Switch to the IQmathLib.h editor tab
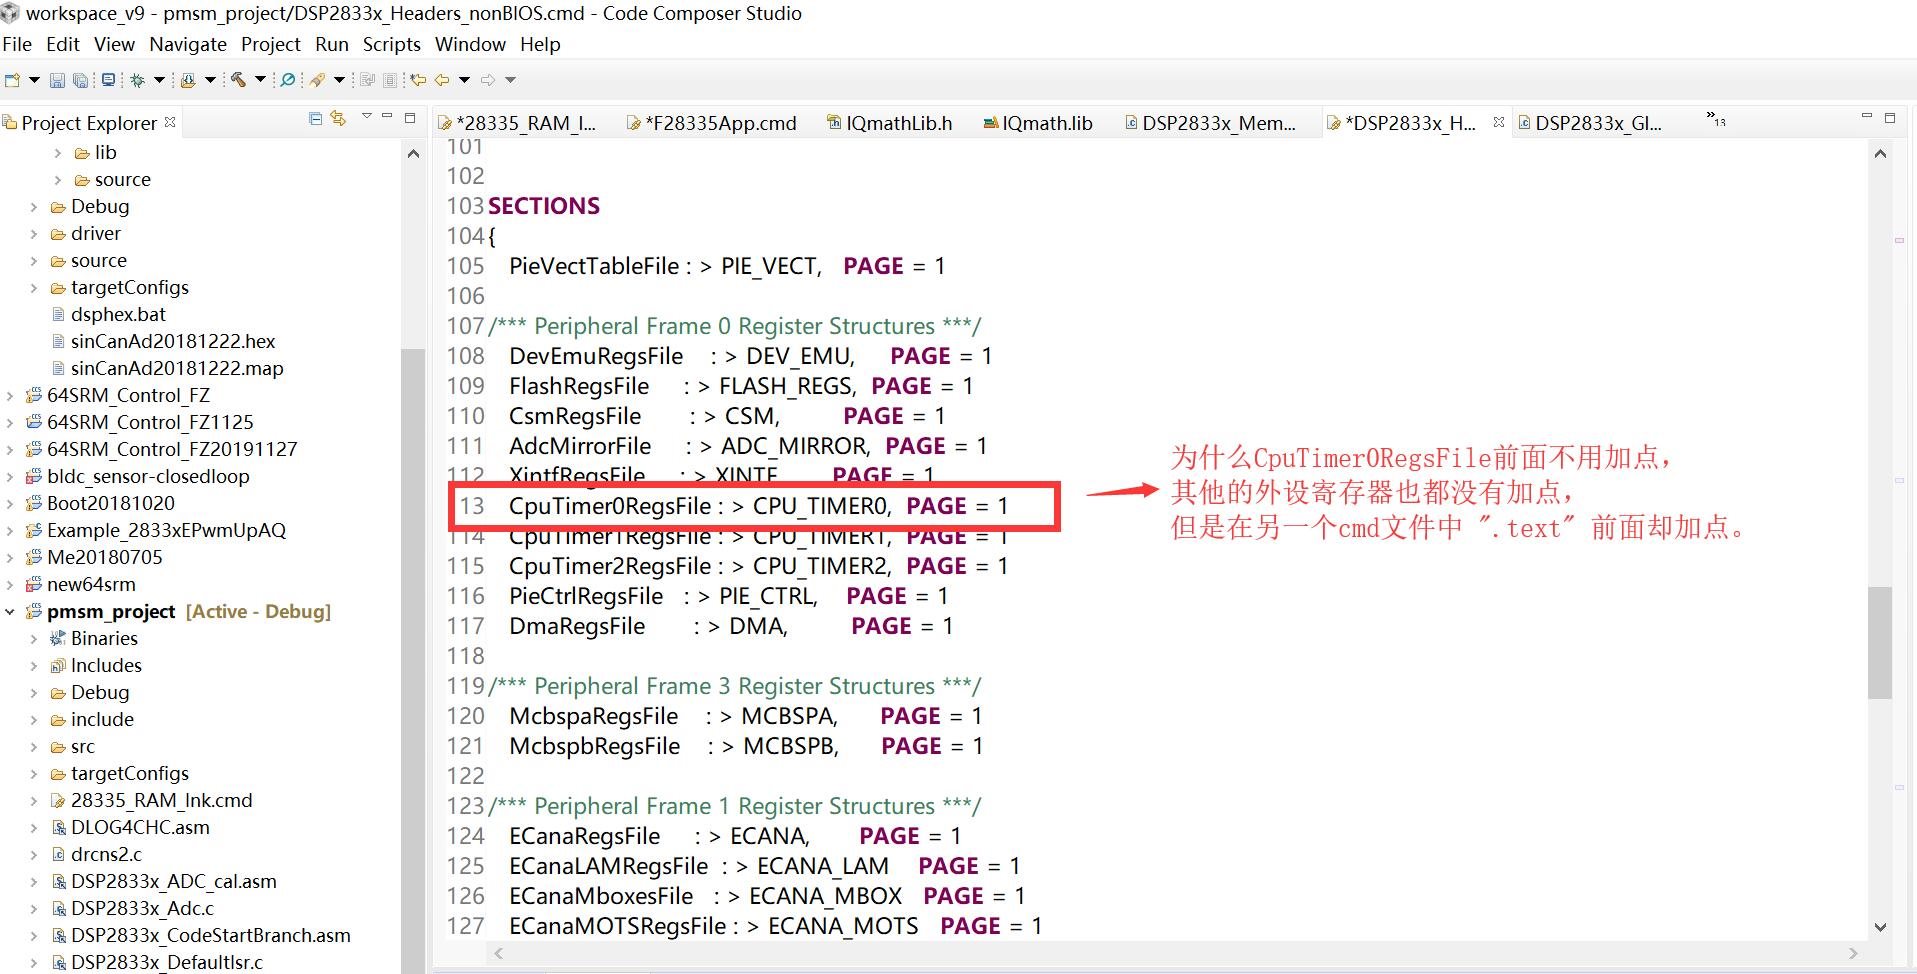The image size is (1917, 974). (x=889, y=123)
